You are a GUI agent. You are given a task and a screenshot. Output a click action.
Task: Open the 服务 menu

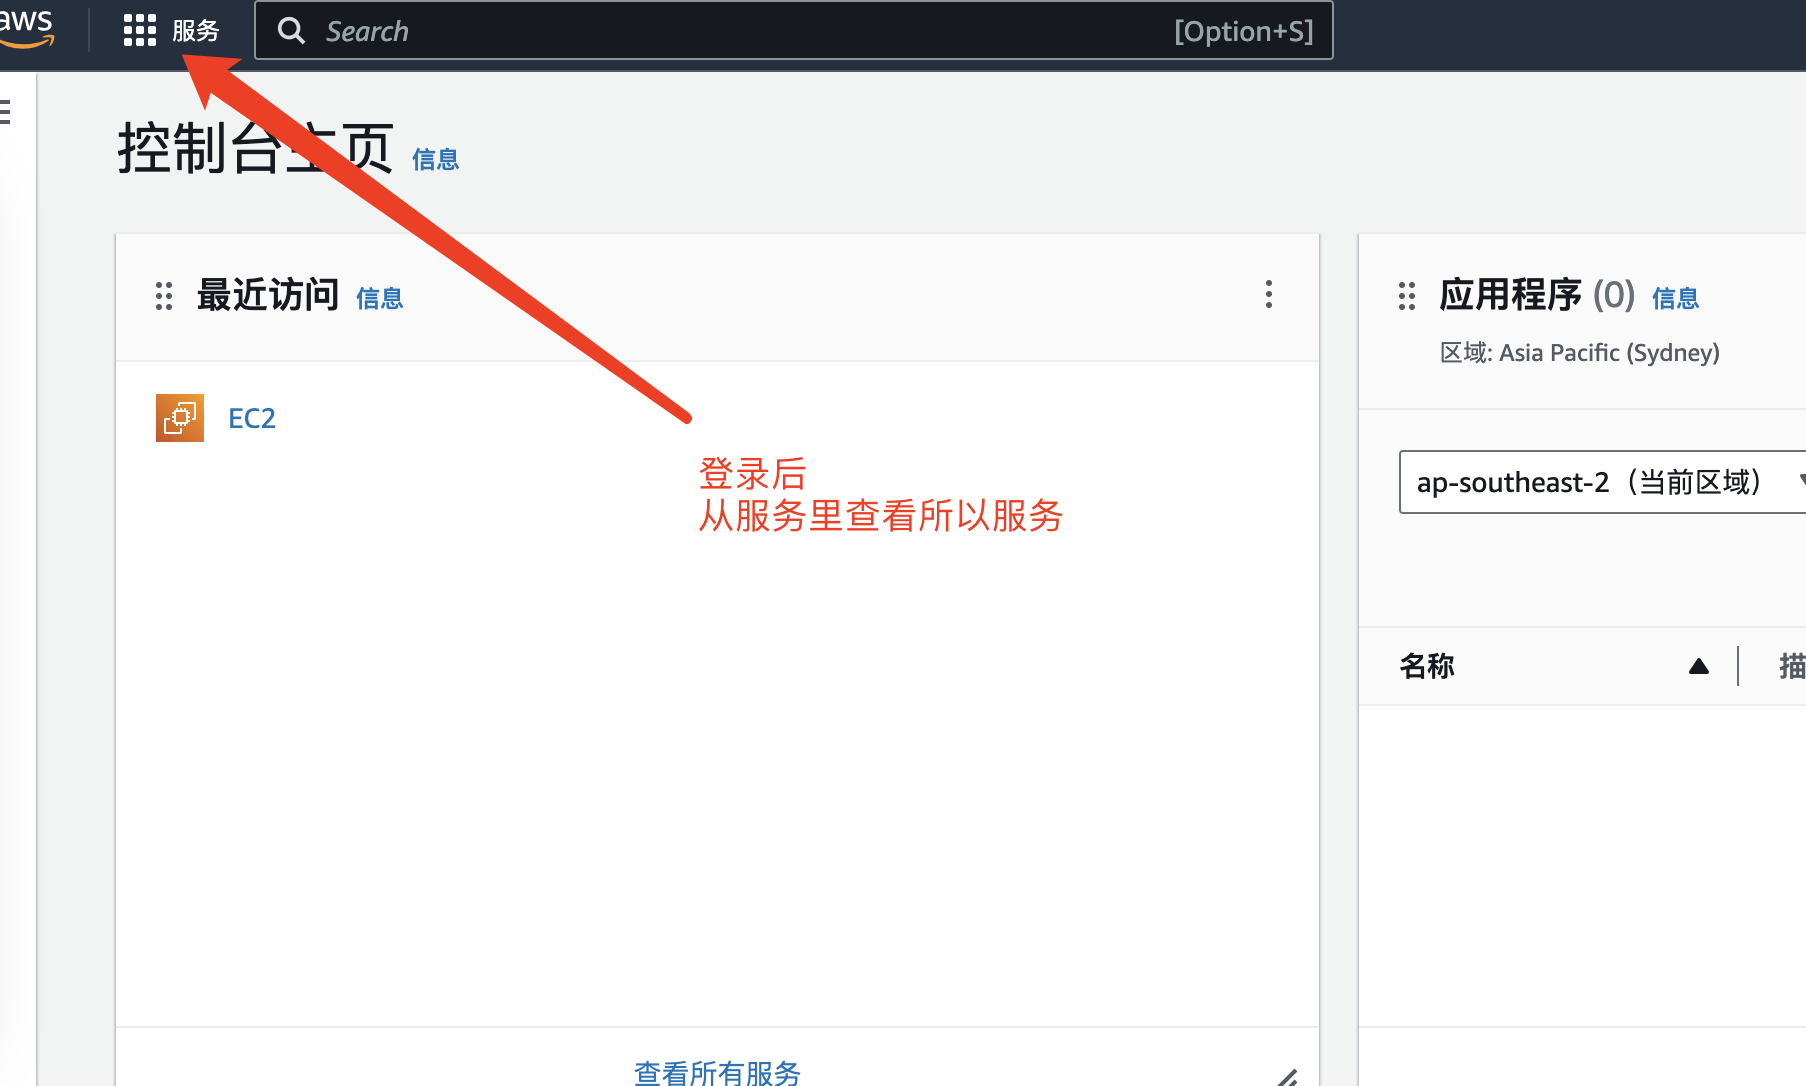(195, 31)
